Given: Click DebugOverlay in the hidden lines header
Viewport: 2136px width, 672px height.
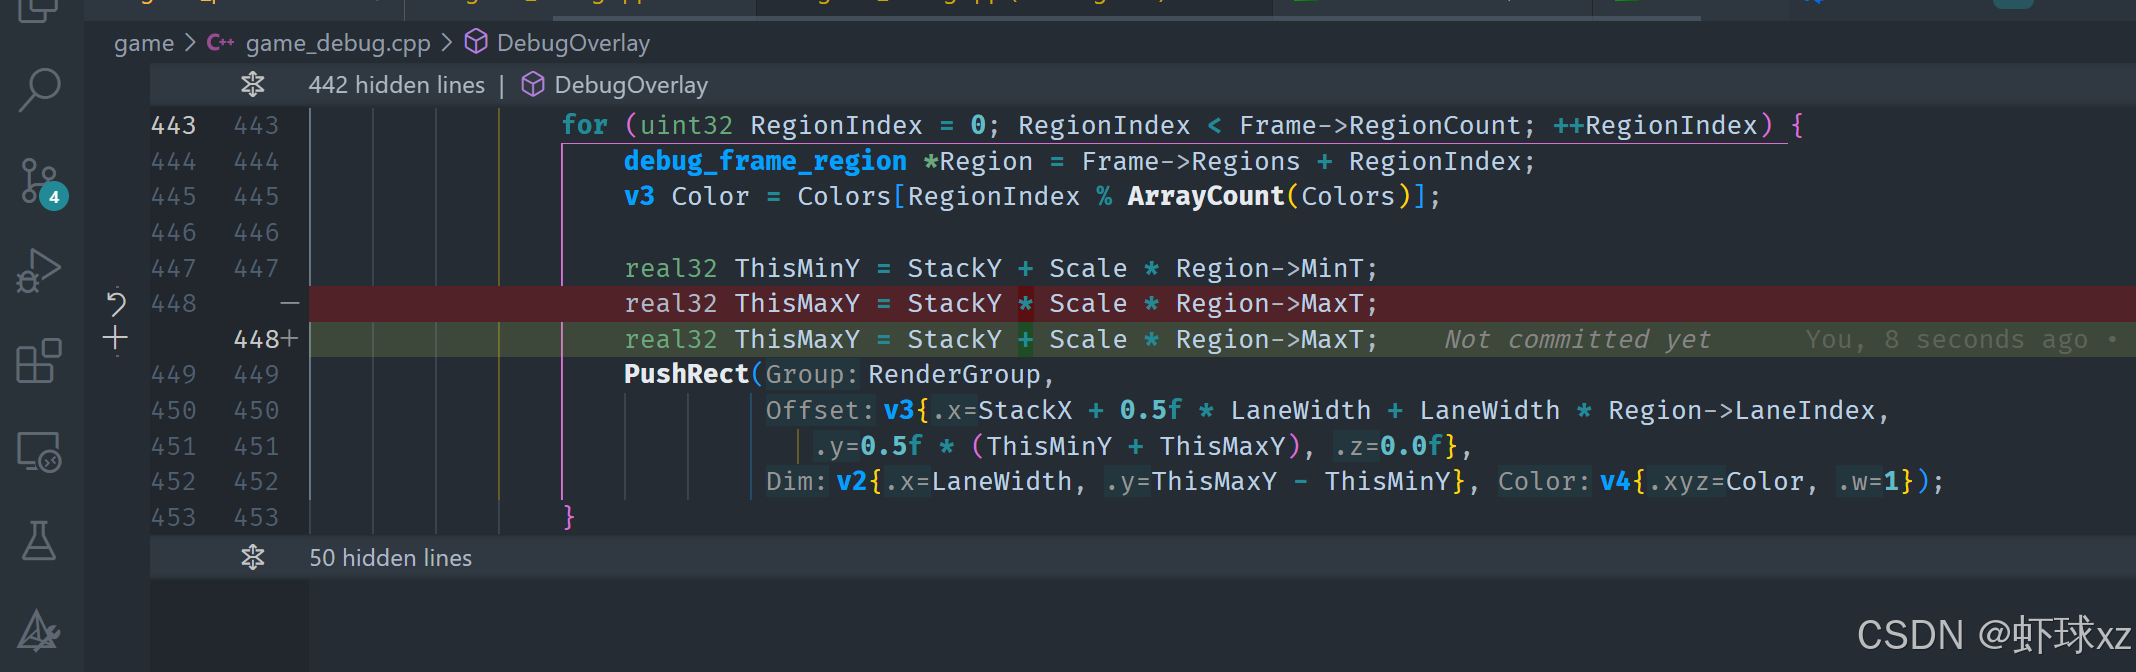Looking at the screenshot, I should [631, 85].
